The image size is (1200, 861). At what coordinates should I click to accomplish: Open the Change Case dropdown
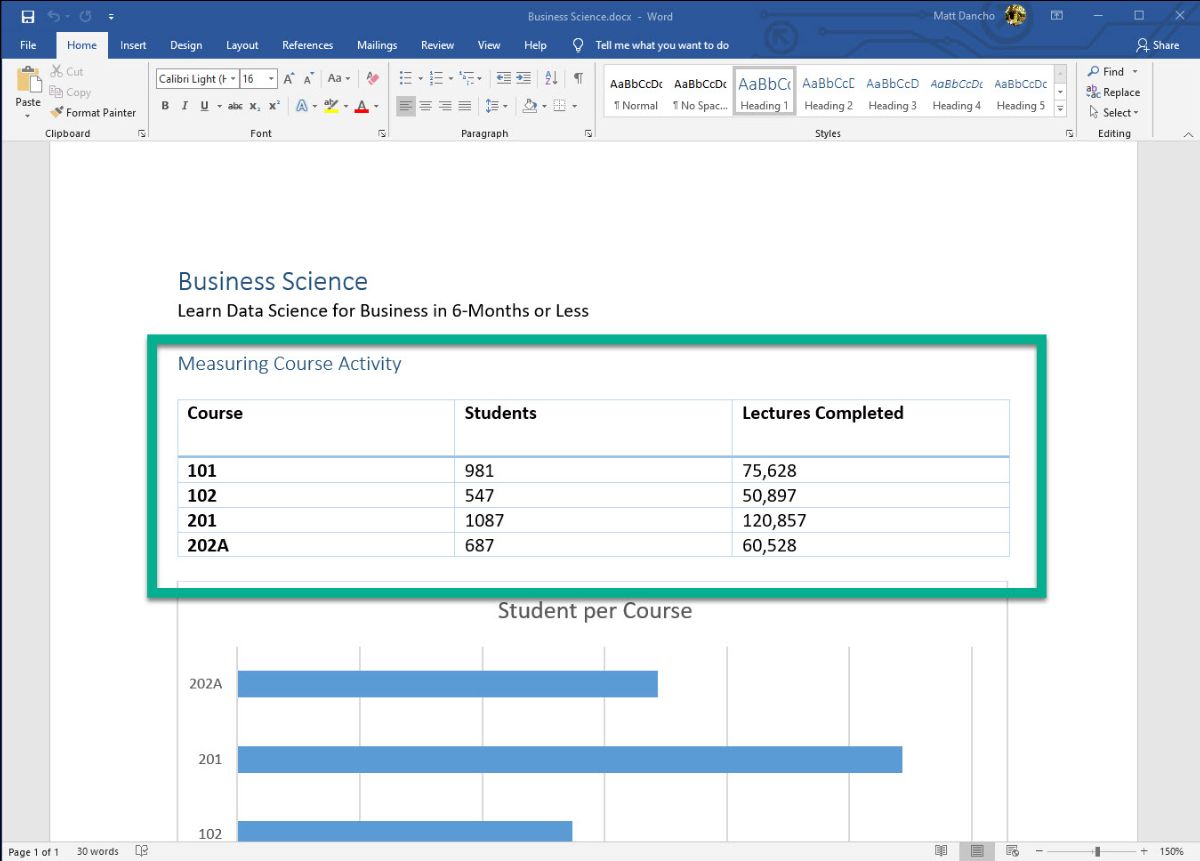click(339, 78)
